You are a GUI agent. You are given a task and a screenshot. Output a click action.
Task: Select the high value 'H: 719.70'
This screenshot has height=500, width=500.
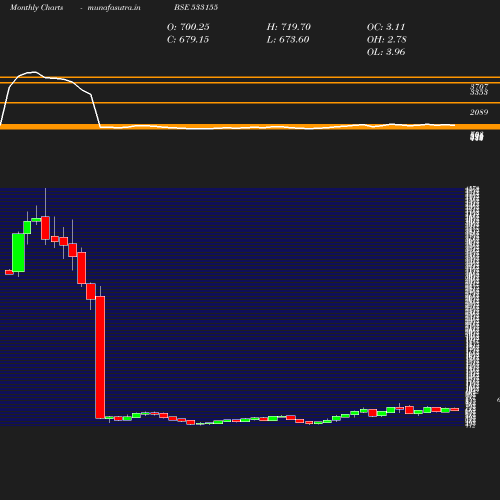(x=289, y=27)
